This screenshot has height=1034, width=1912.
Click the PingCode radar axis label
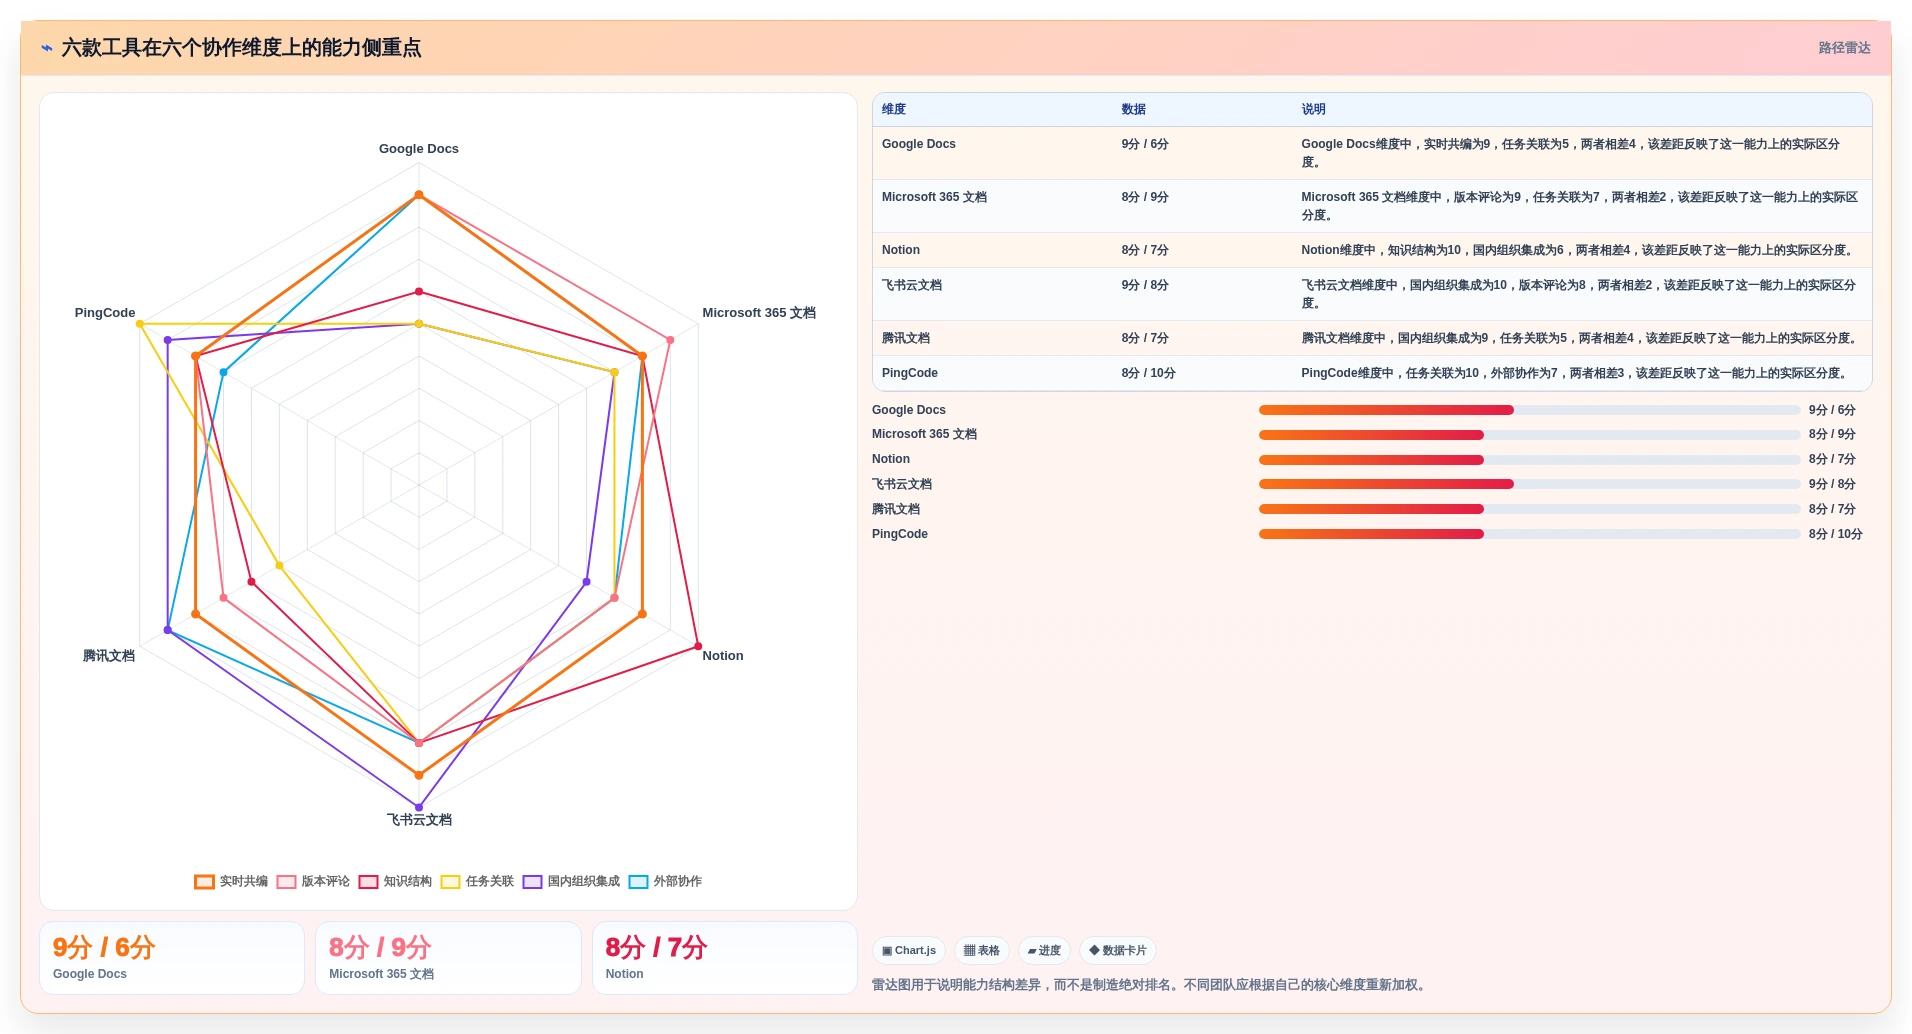point(105,313)
